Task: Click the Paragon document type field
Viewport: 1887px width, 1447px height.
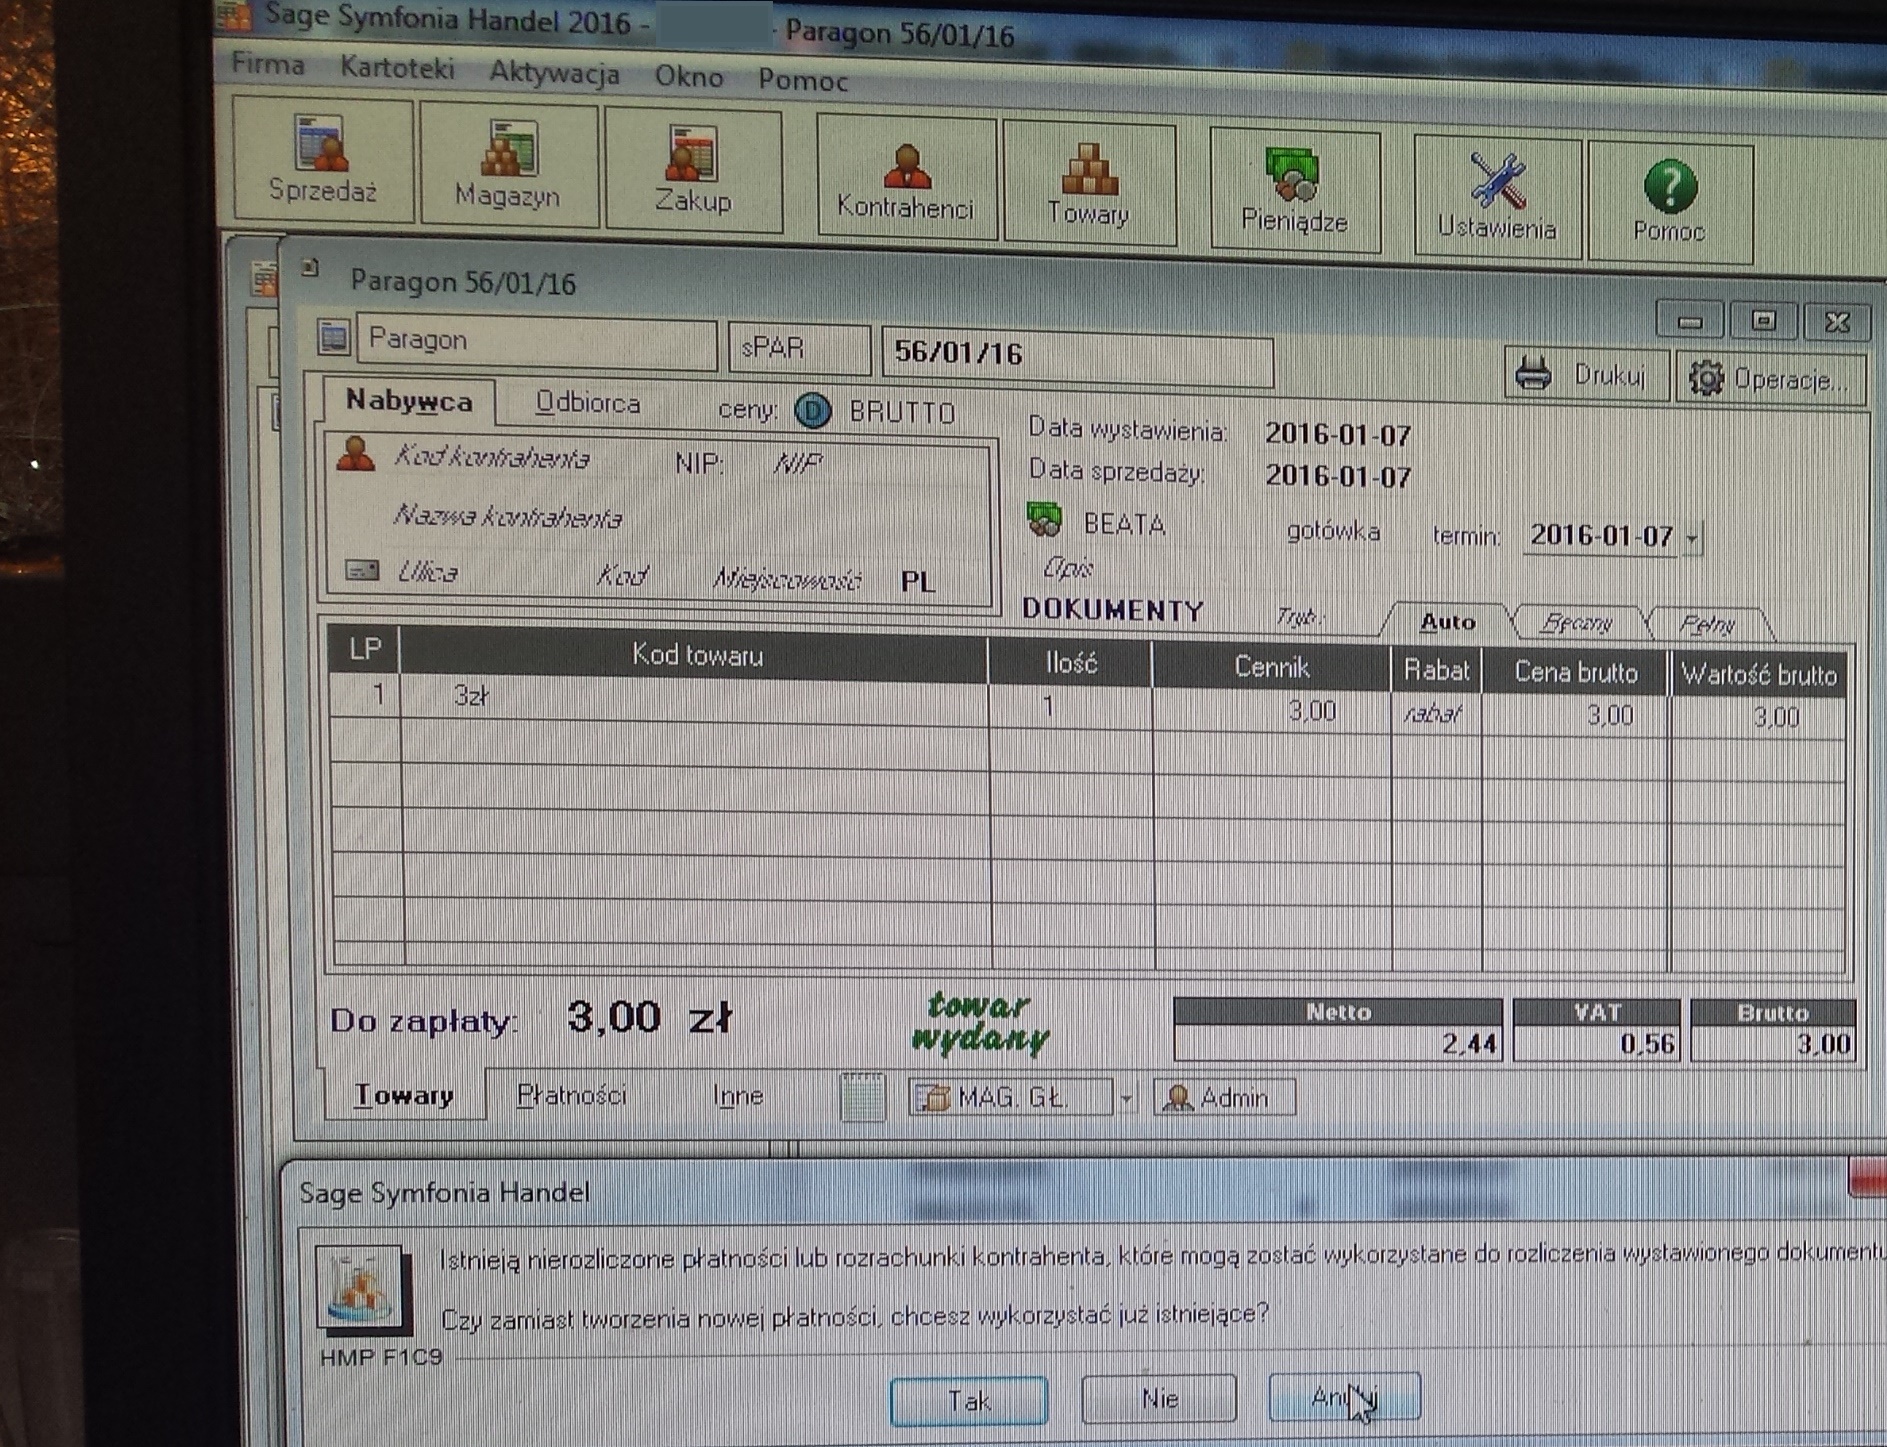Action: pos(537,340)
